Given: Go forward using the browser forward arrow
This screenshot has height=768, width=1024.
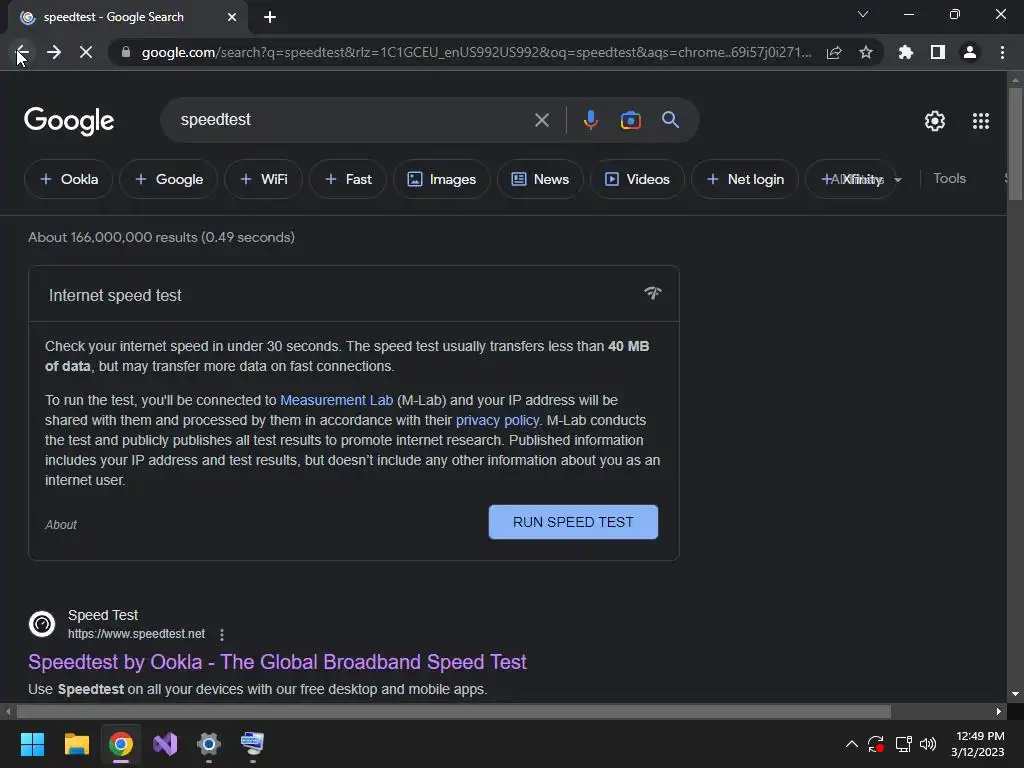Looking at the screenshot, I should click(54, 52).
